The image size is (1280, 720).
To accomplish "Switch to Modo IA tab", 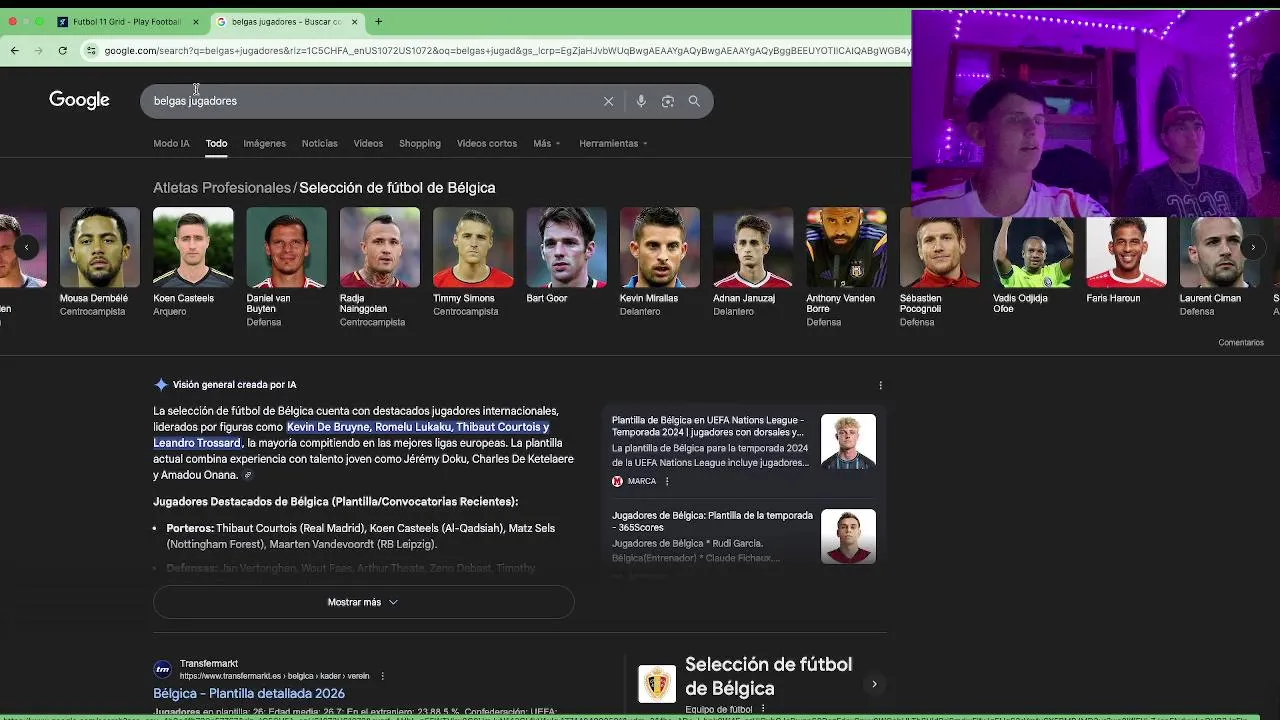I will (x=171, y=143).
